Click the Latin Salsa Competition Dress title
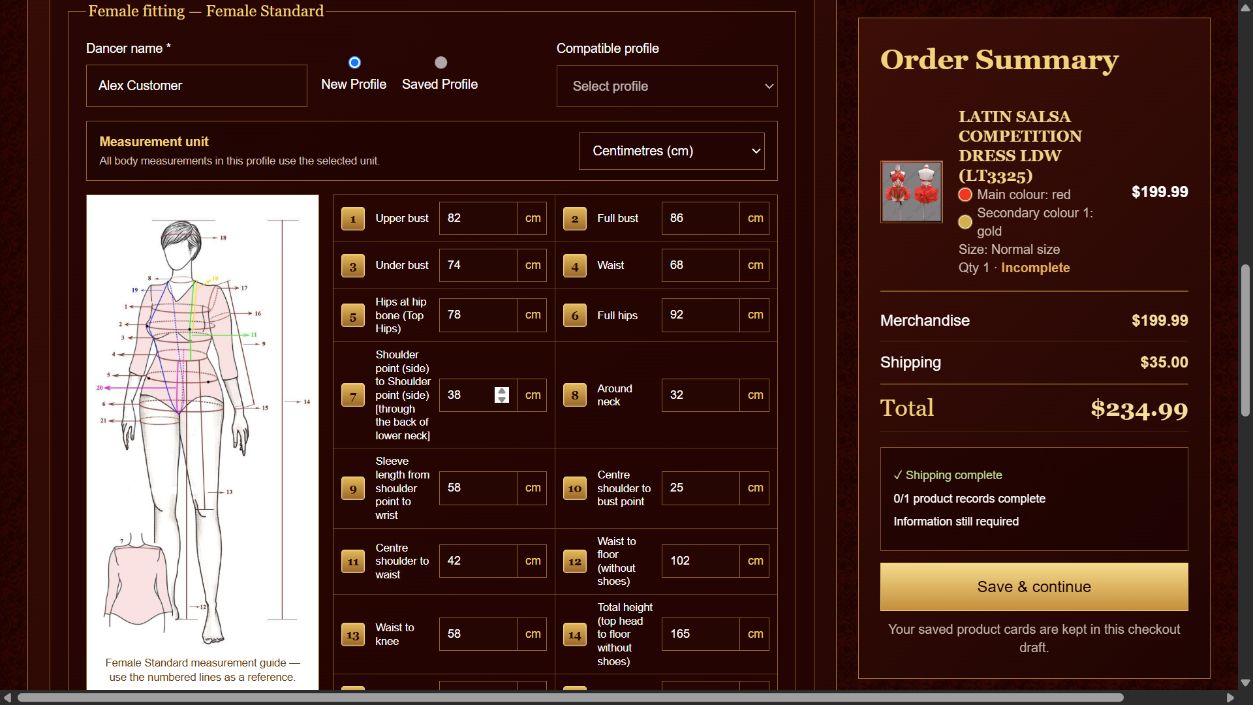The height and width of the screenshot is (705, 1253). pyautogui.click(x=1020, y=146)
